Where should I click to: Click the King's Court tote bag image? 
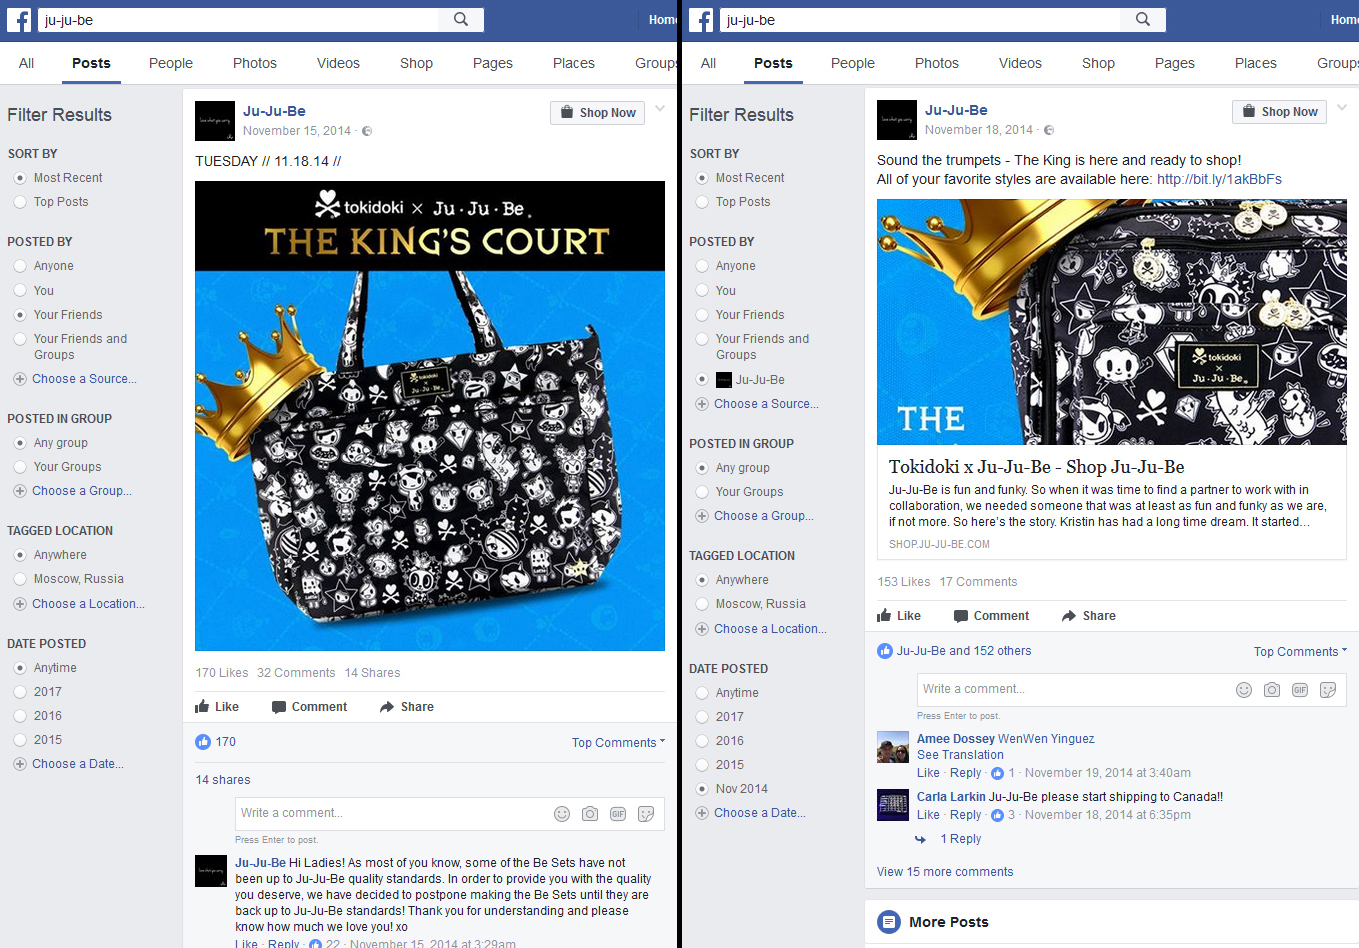click(x=430, y=416)
